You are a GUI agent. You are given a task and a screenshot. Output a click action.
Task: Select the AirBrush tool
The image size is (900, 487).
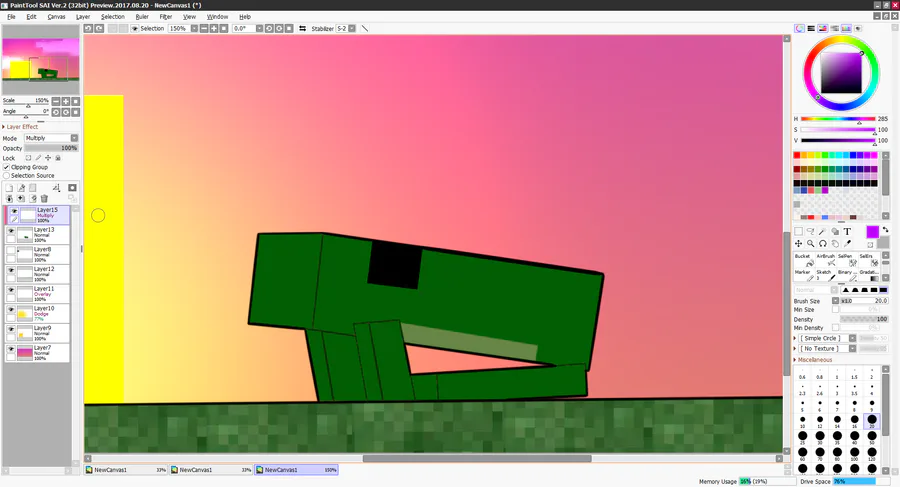[x=825, y=260]
